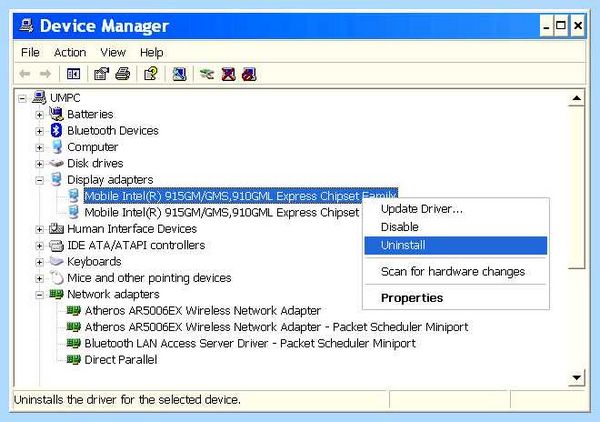Expand the Computer node

click(39, 147)
